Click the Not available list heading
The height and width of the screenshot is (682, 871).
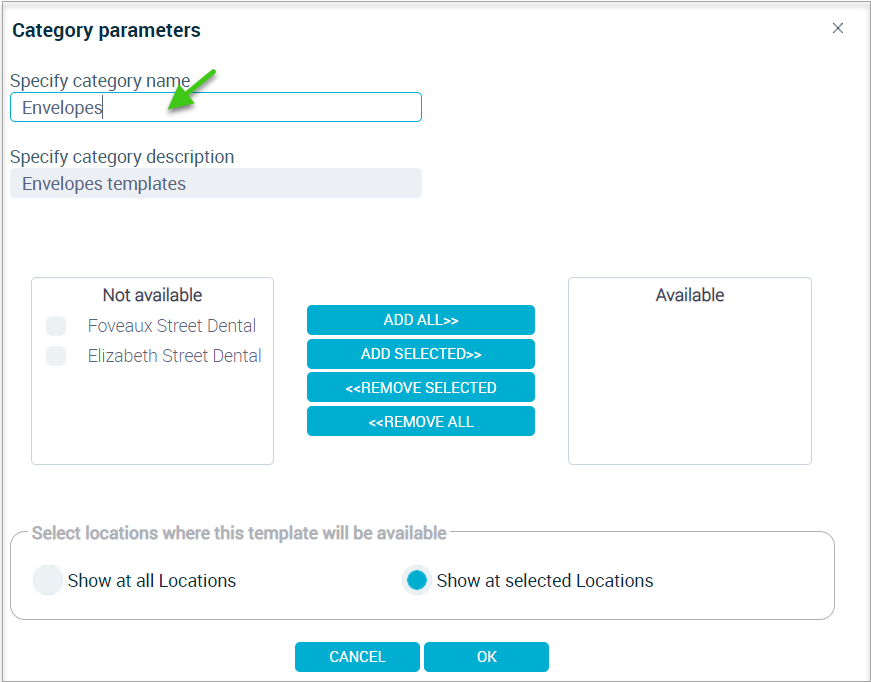(x=152, y=295)
